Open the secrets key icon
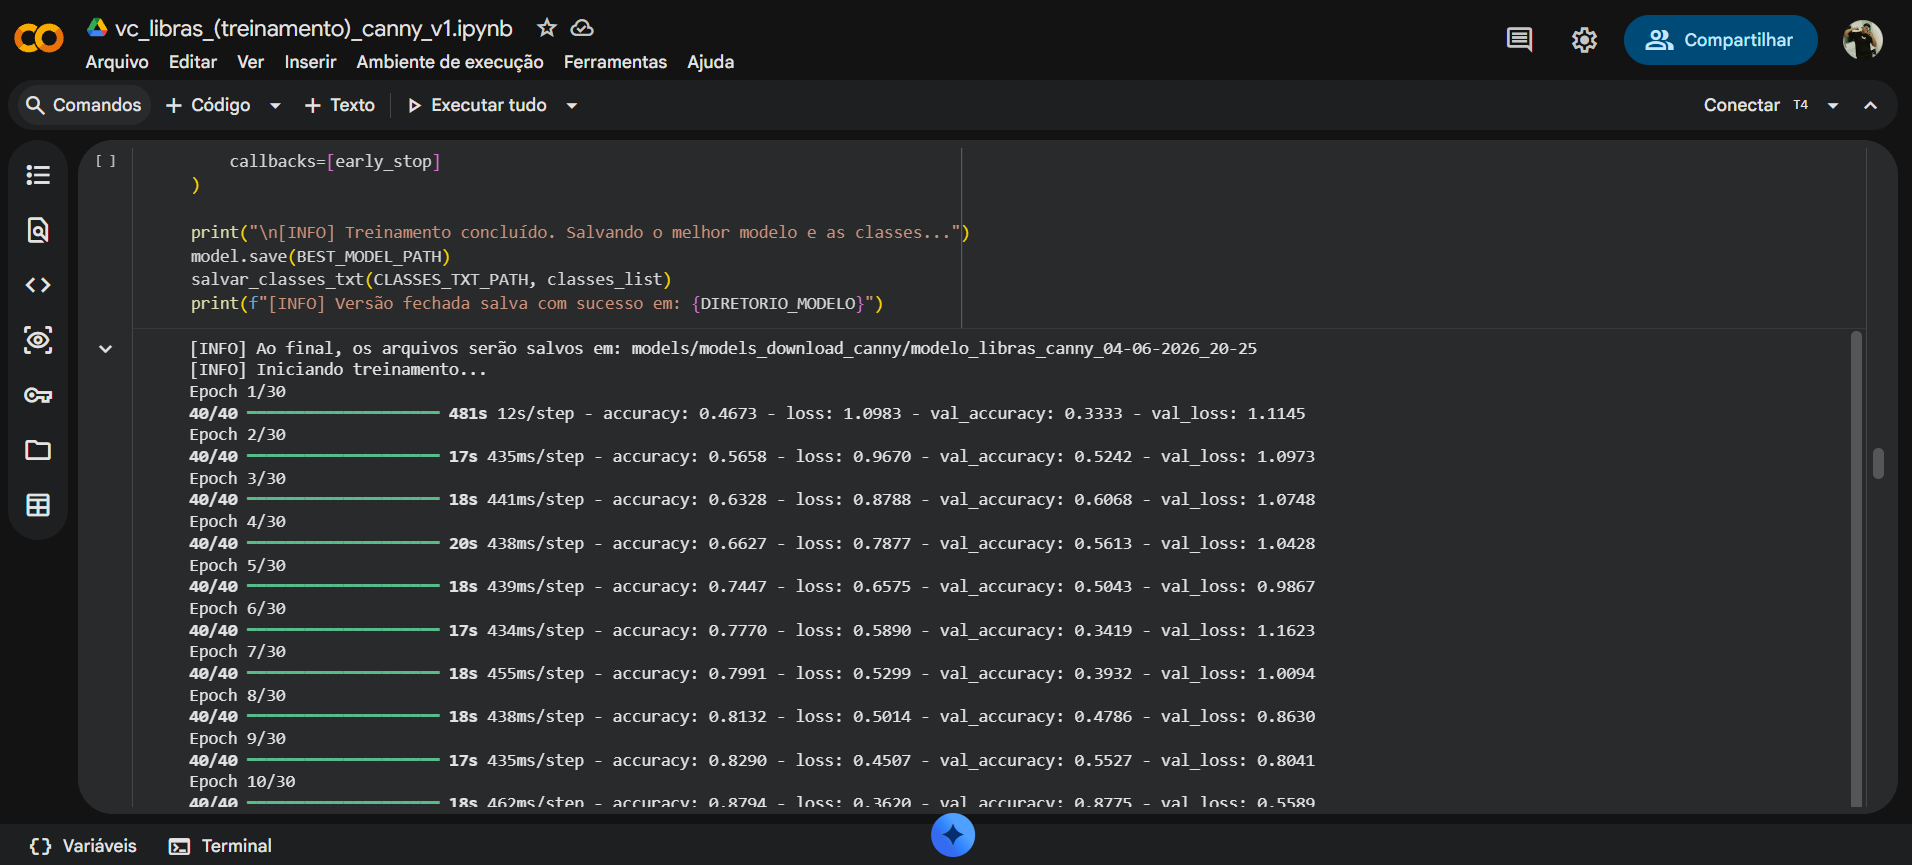Viewport: 1912px width, 865px height. pyautogui.click(x=38, y=395)
